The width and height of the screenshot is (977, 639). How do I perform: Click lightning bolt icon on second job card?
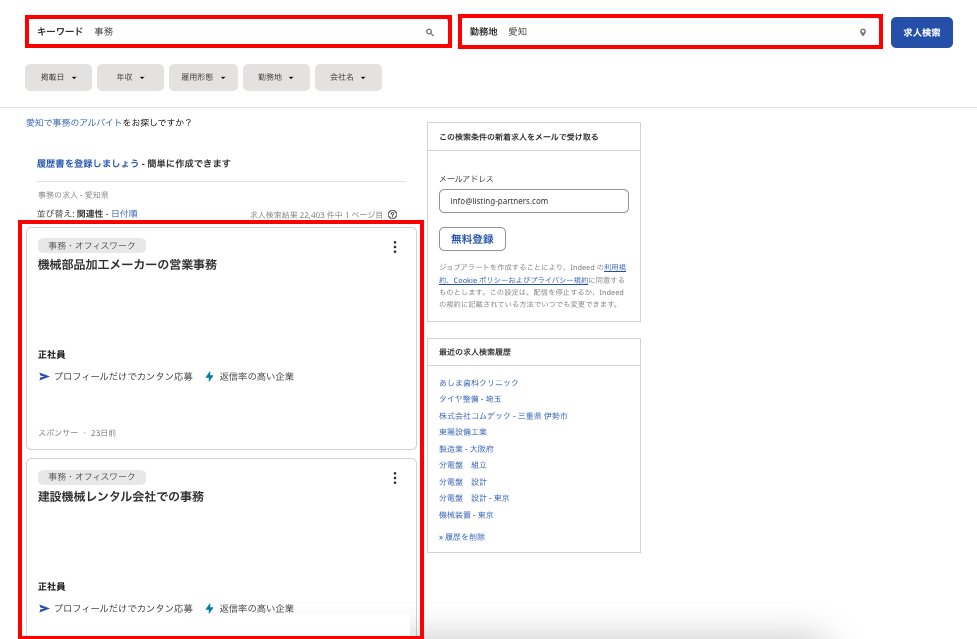(x=209, y=608)
